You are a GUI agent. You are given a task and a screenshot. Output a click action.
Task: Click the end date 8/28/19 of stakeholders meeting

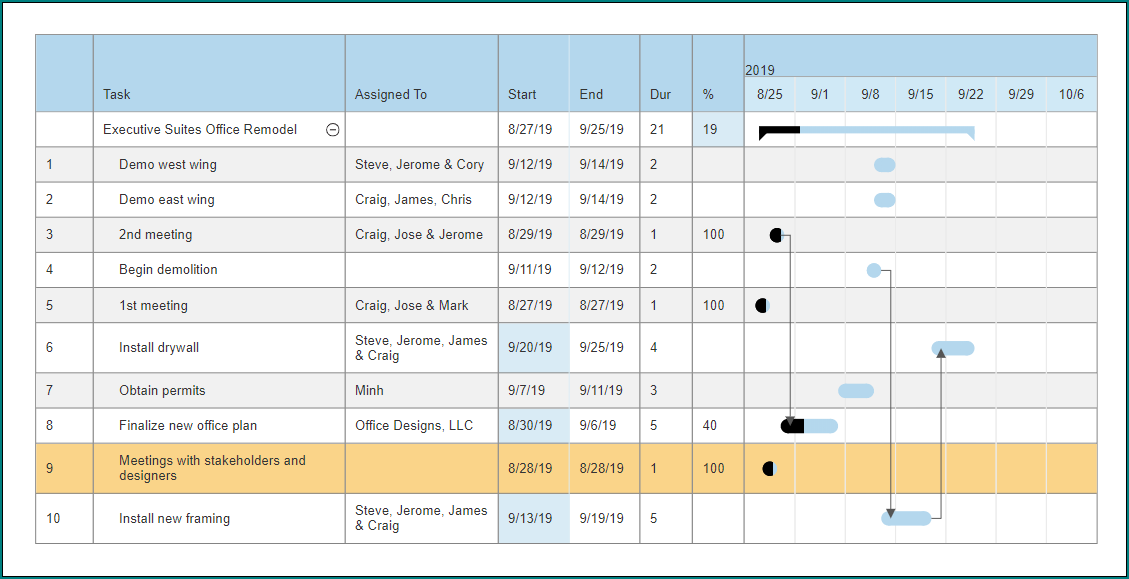(604, 468)
